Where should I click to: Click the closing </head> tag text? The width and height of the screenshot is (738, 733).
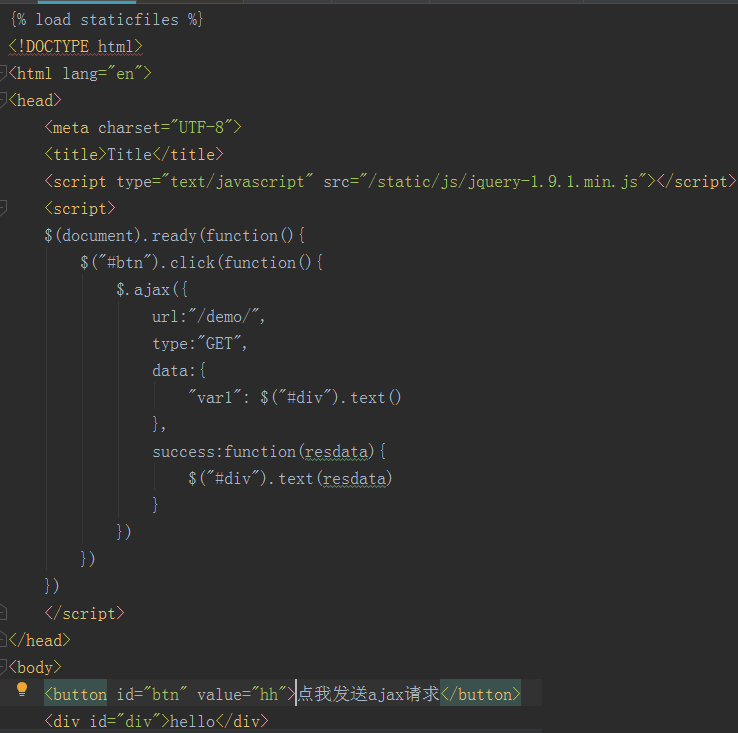point(40,640)
